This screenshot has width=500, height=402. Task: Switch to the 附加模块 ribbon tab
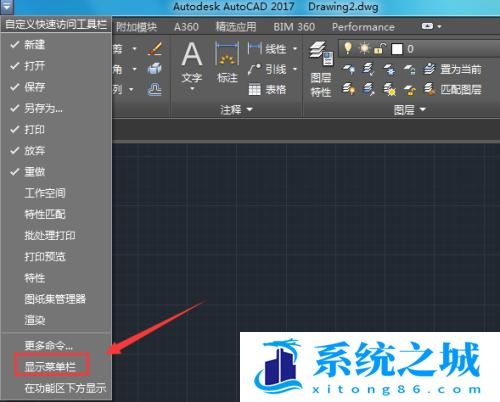(x=136, y=27)
